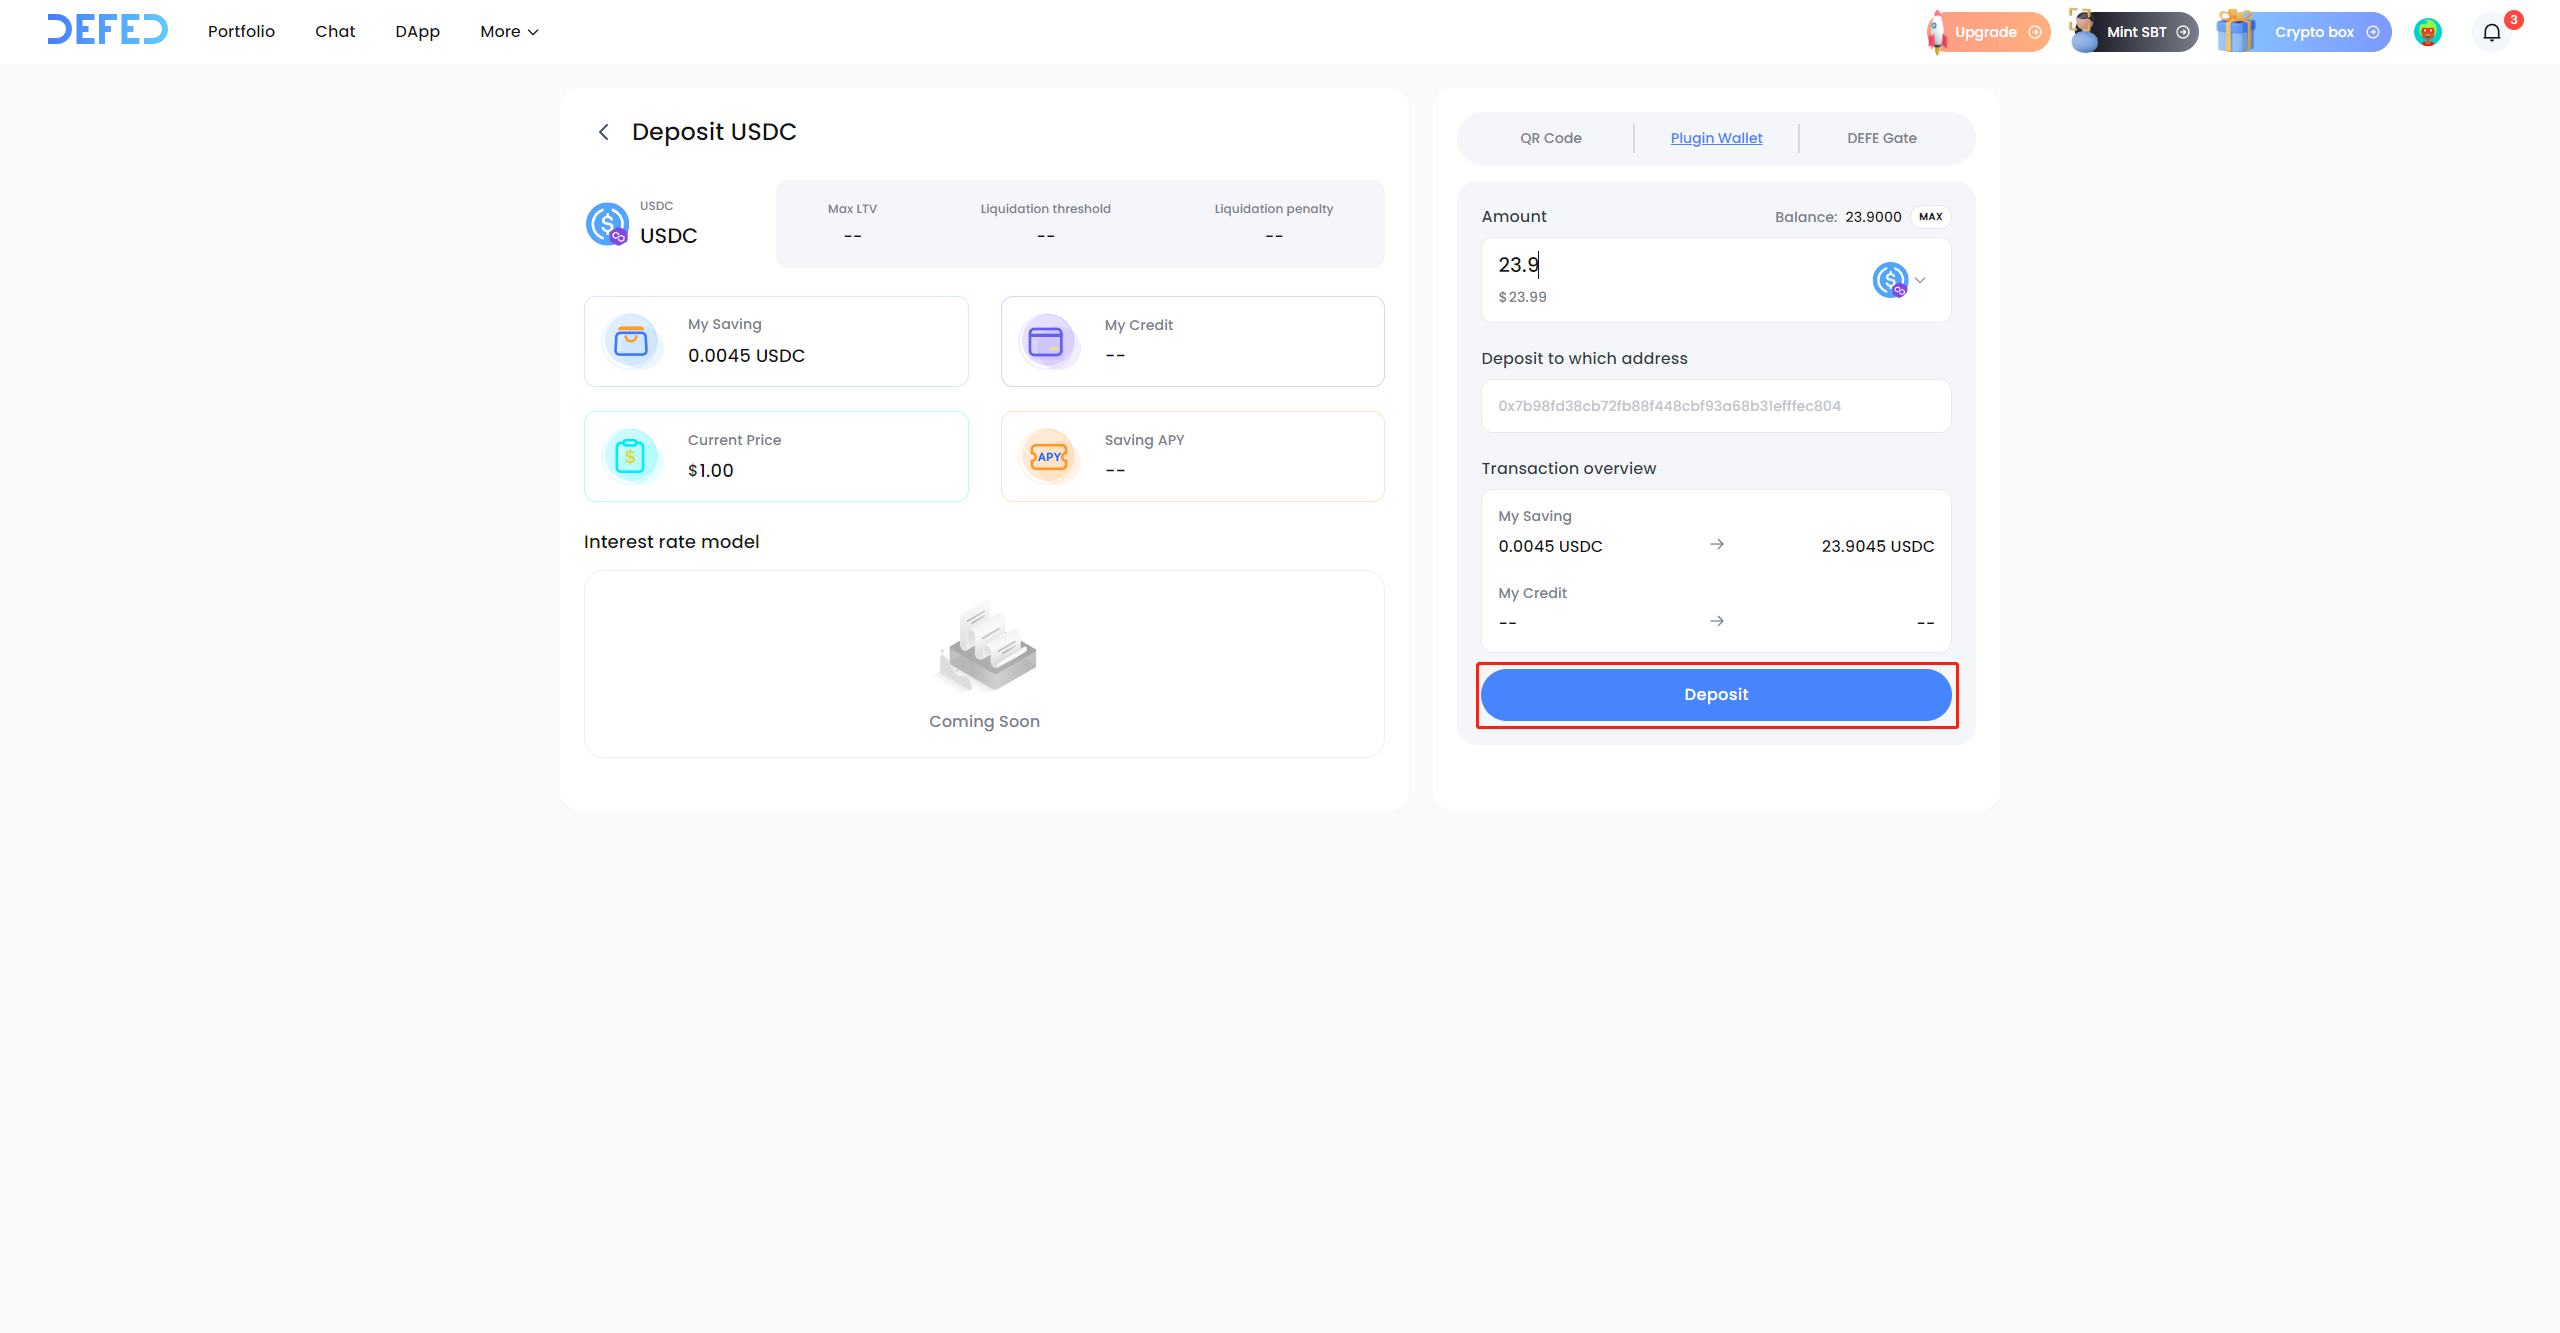
Task: Expand the More menu
Action: pyautogui.click(x=509, y=32)
